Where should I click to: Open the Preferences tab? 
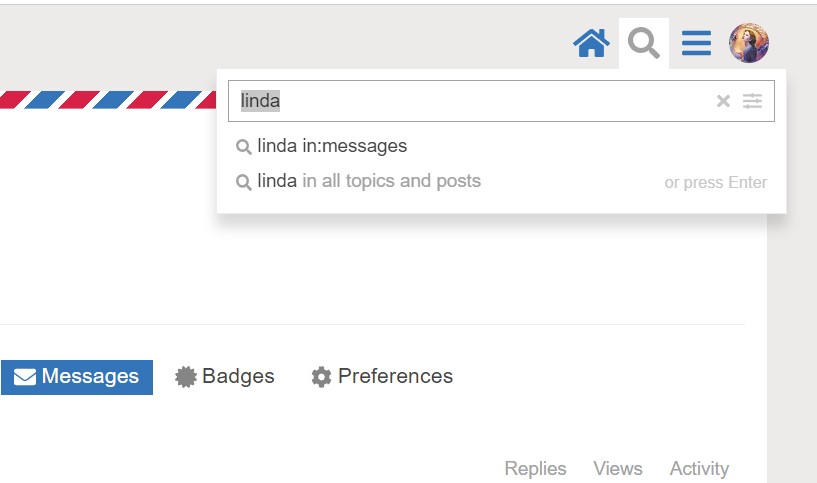click(382, 377)
